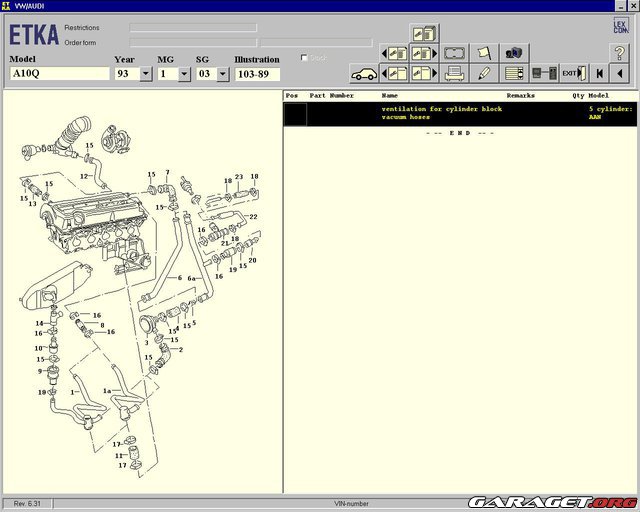Jump to first record arrow button

point(599,73)
